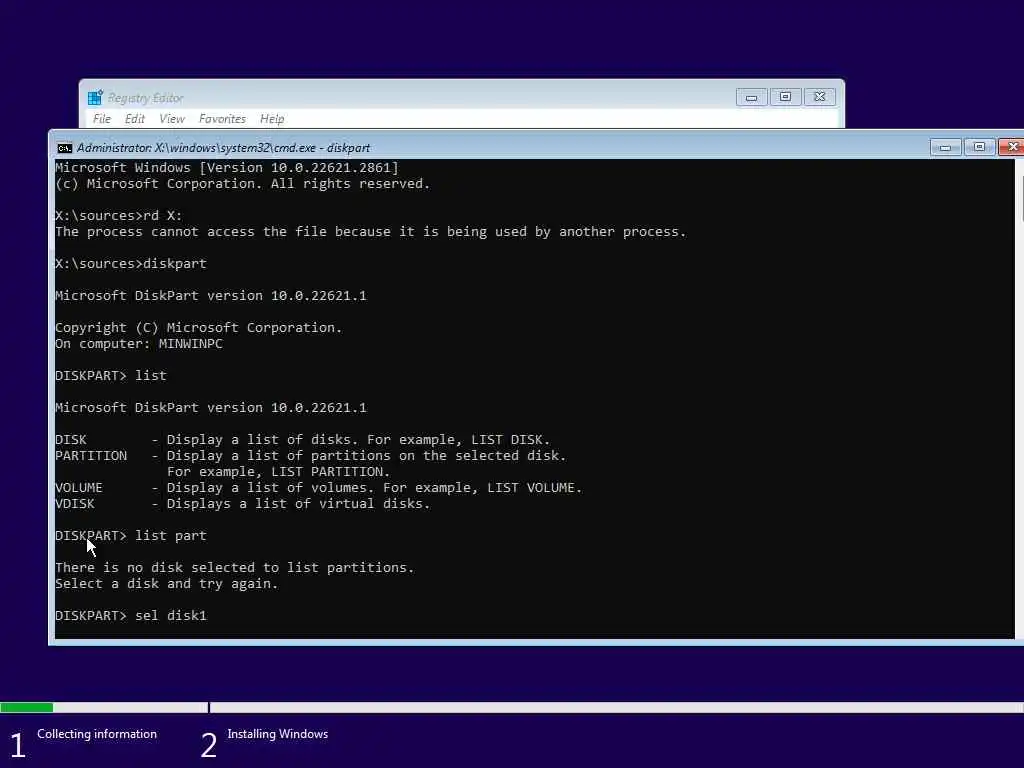
Task: Click the PARTITION help entry line
Action: point(310,456)
